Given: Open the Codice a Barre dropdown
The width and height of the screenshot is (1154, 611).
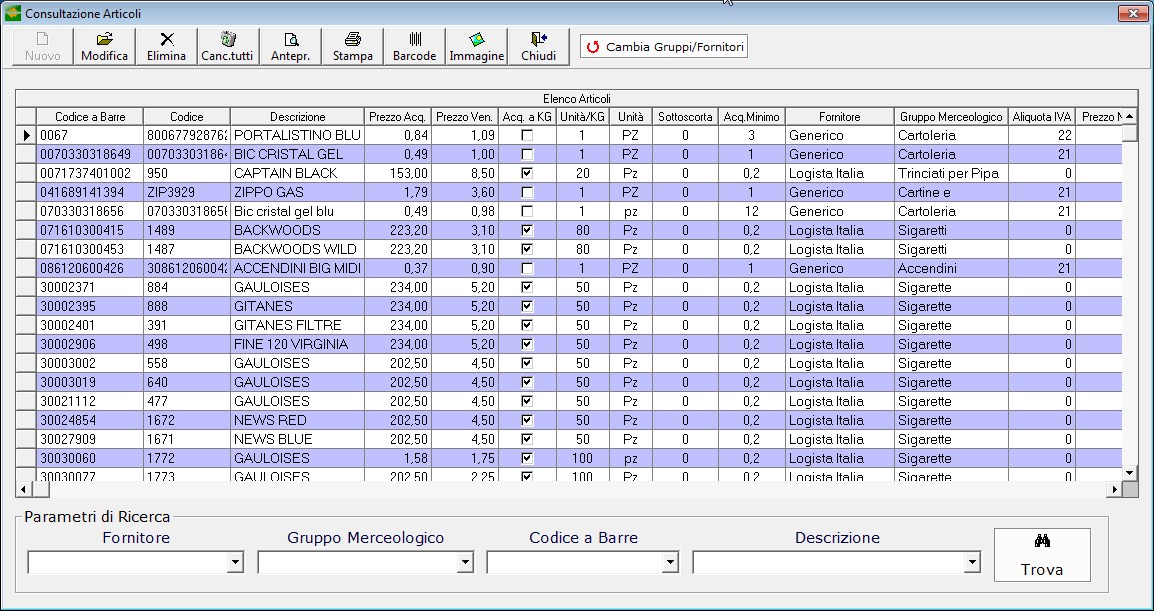Looking at the screenshot, I should point(670,563).
